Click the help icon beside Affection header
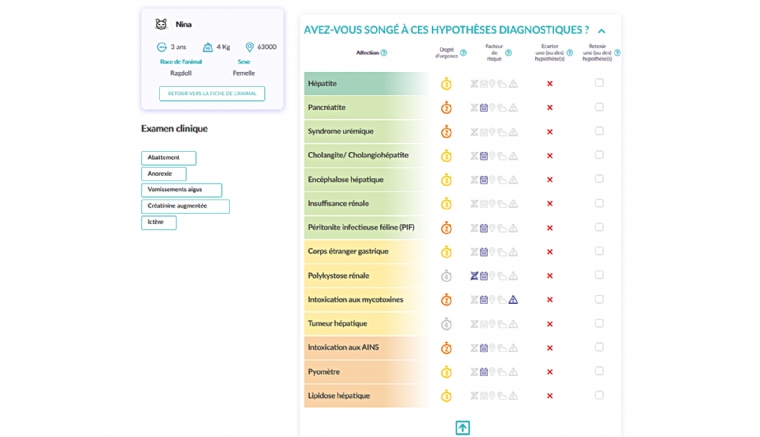Viewport: 760px width, 437px height. [384, 53]
